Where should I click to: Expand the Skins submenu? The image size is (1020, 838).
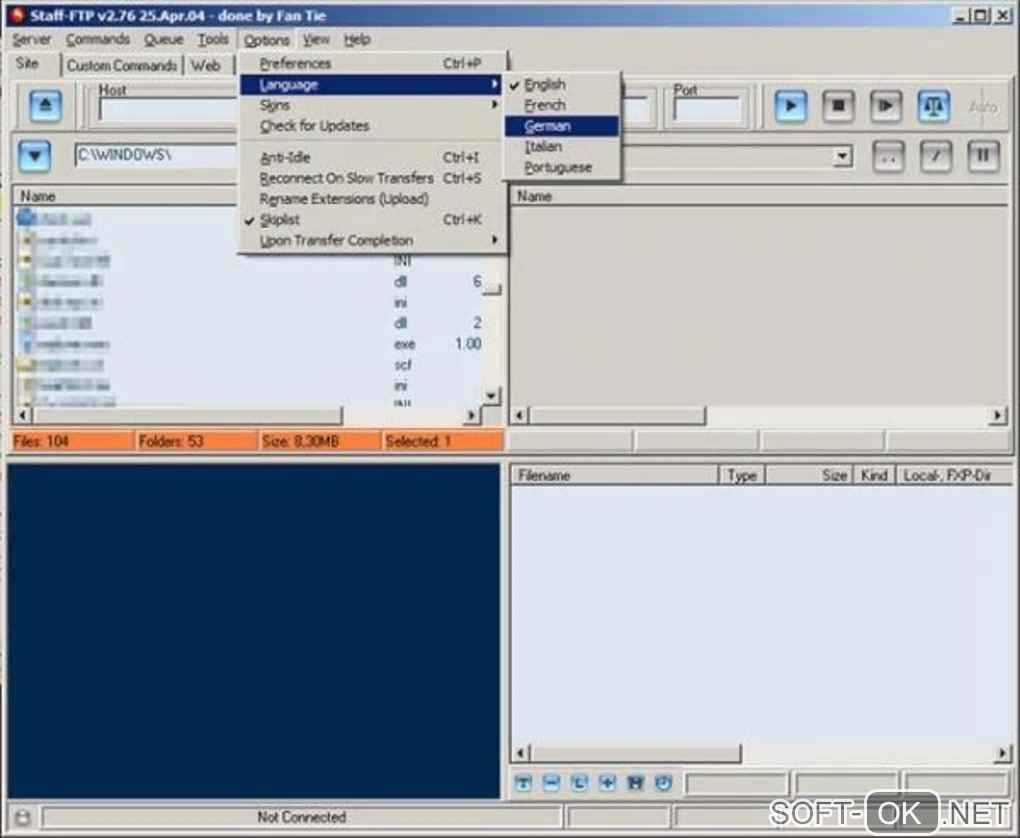pos(370,105)
